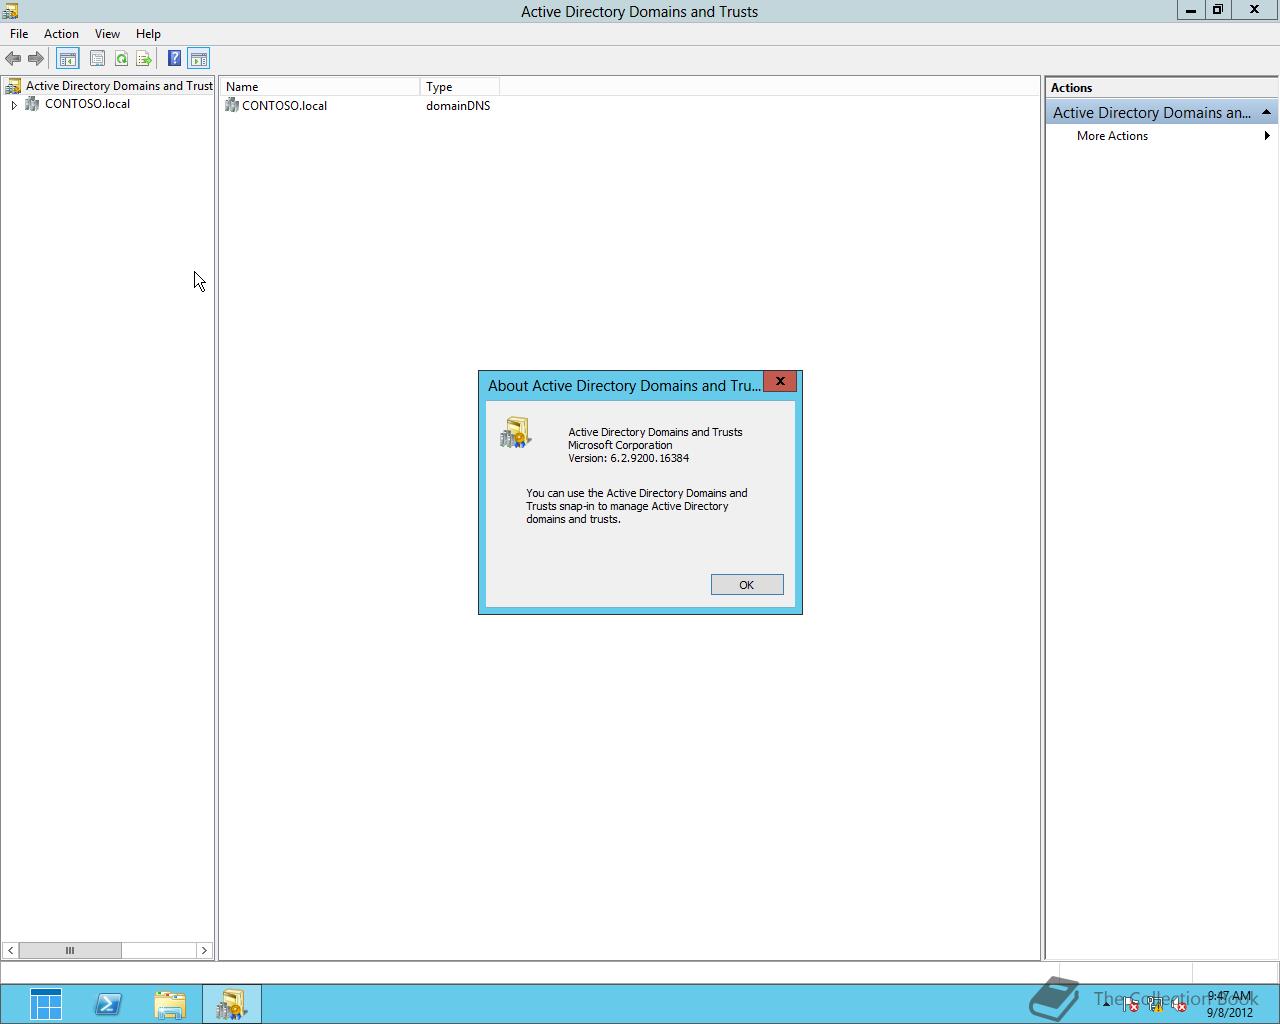This screenshot has width=1280, height=1024.
Task: Open the Action menu
Action: (x=61, y=34)
